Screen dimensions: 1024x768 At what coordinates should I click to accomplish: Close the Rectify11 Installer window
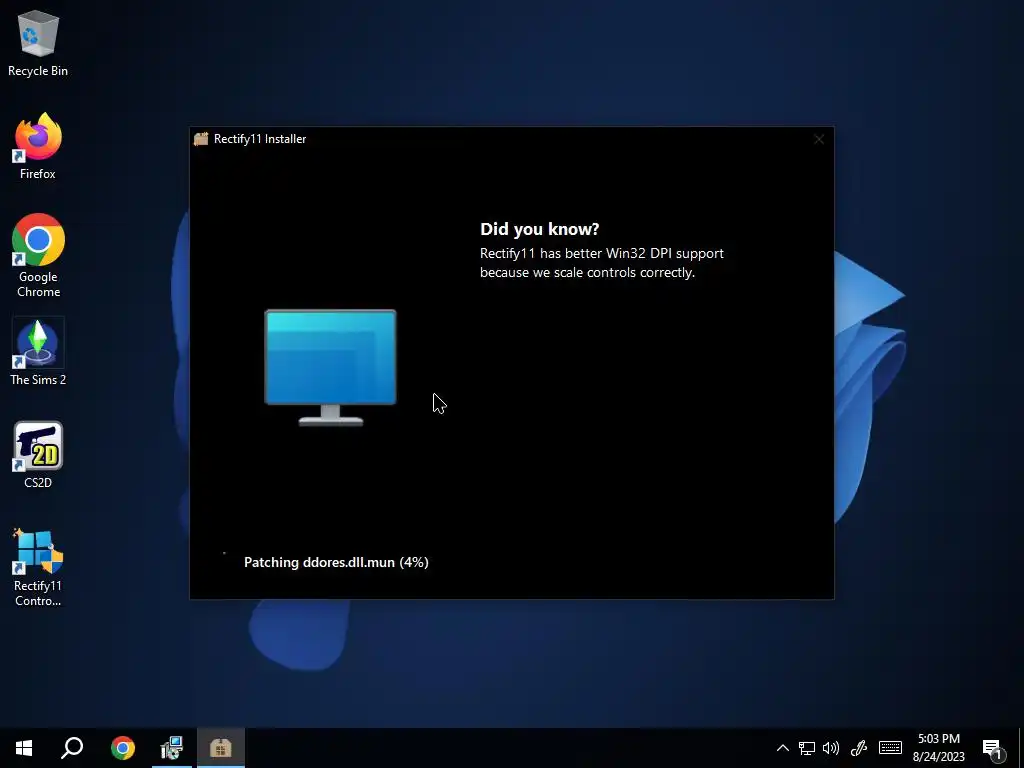[819, 139]
